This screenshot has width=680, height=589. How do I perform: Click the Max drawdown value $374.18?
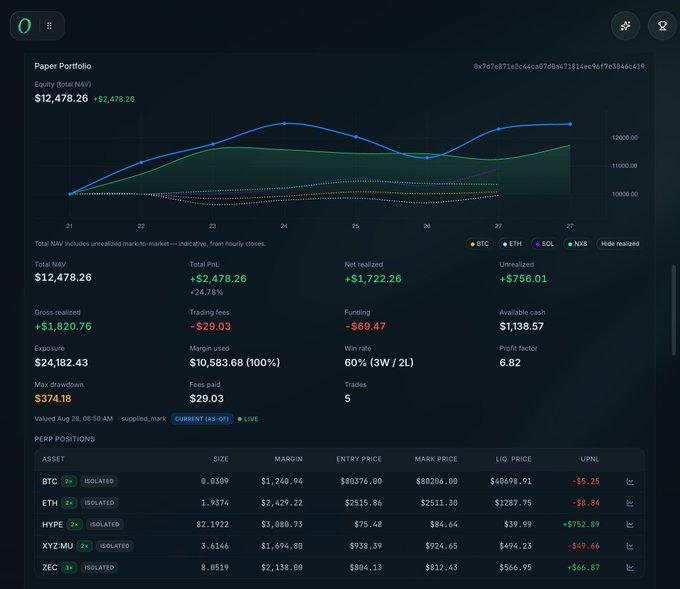click(53, 399)
